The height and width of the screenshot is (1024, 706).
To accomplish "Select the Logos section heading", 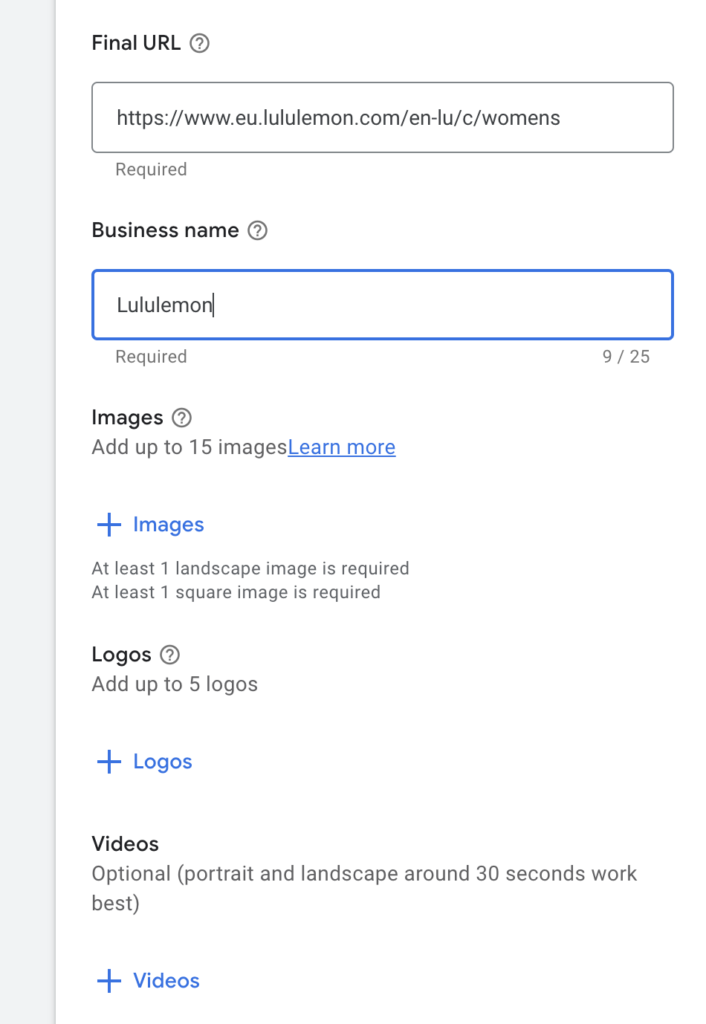I will pyautogui.click(x=121, y=654).
